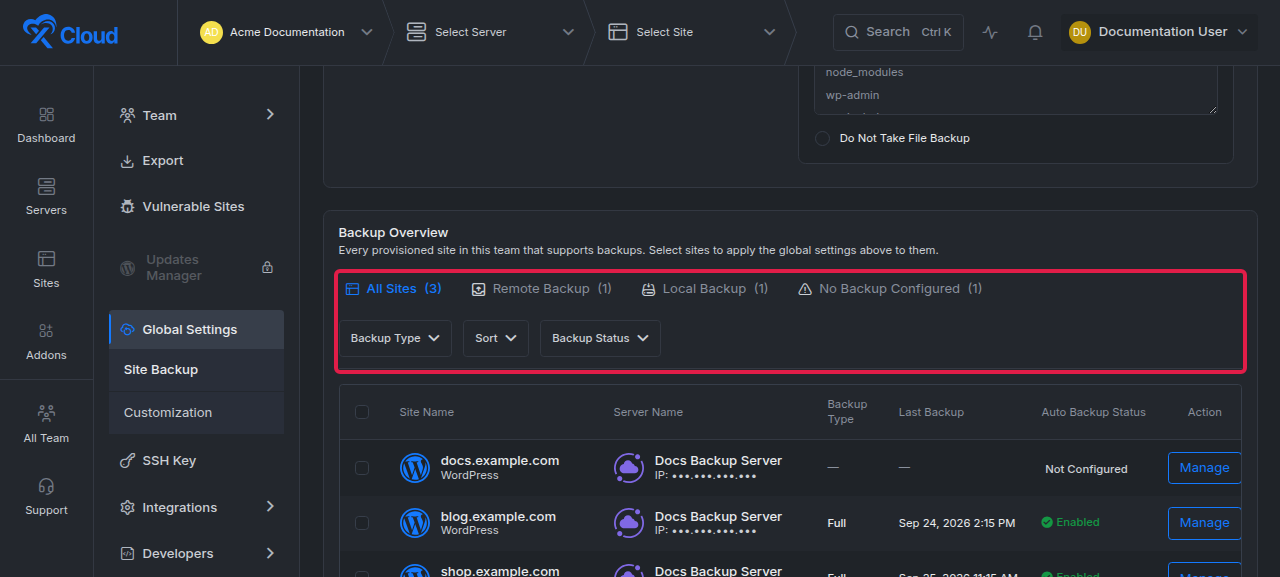This screenshot has height=577, width=1280.
Task: Open the shop.example.com site link
Action: 500,571
